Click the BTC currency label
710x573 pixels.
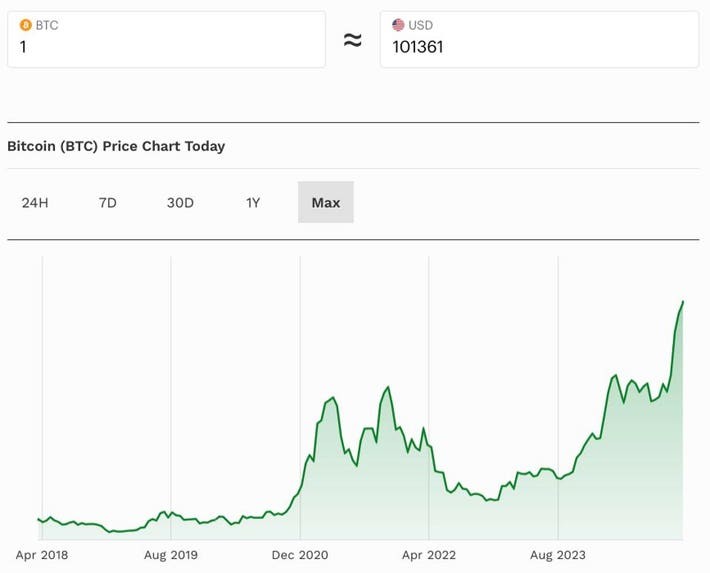point(47,25)
